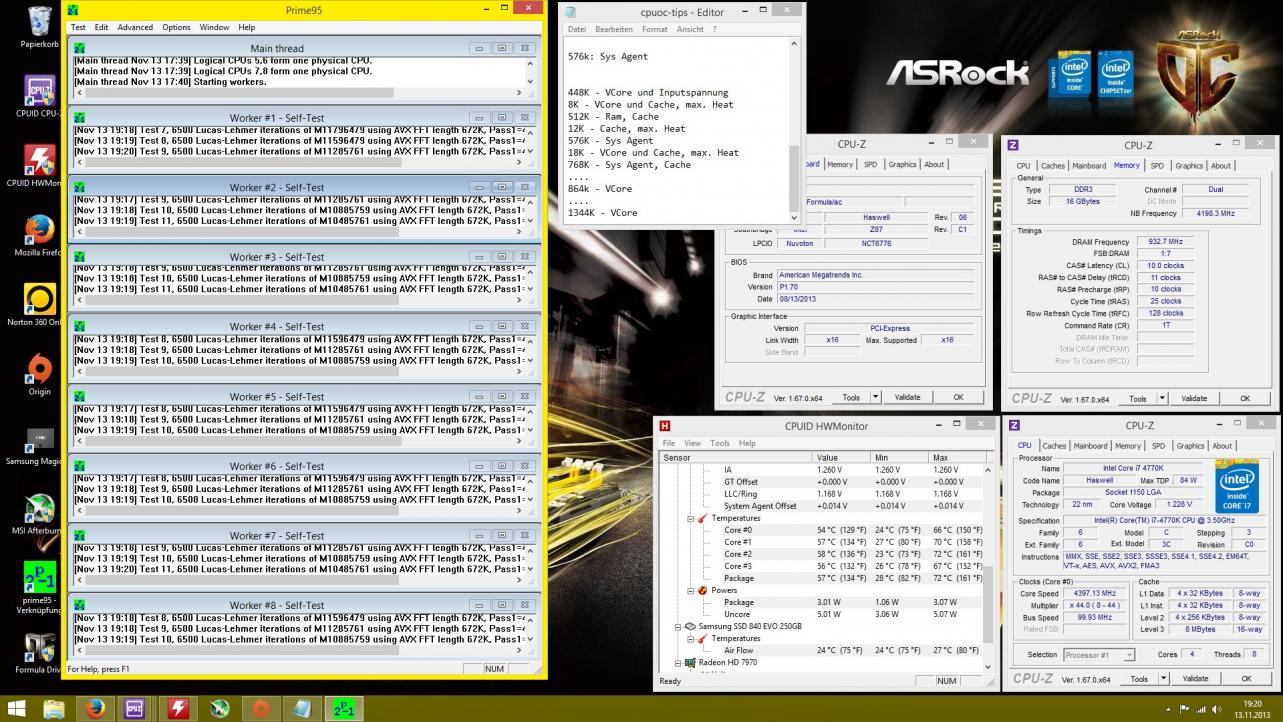
Task: Click OK in CPU-Z CPU window
Action: tap(1246, 678)
